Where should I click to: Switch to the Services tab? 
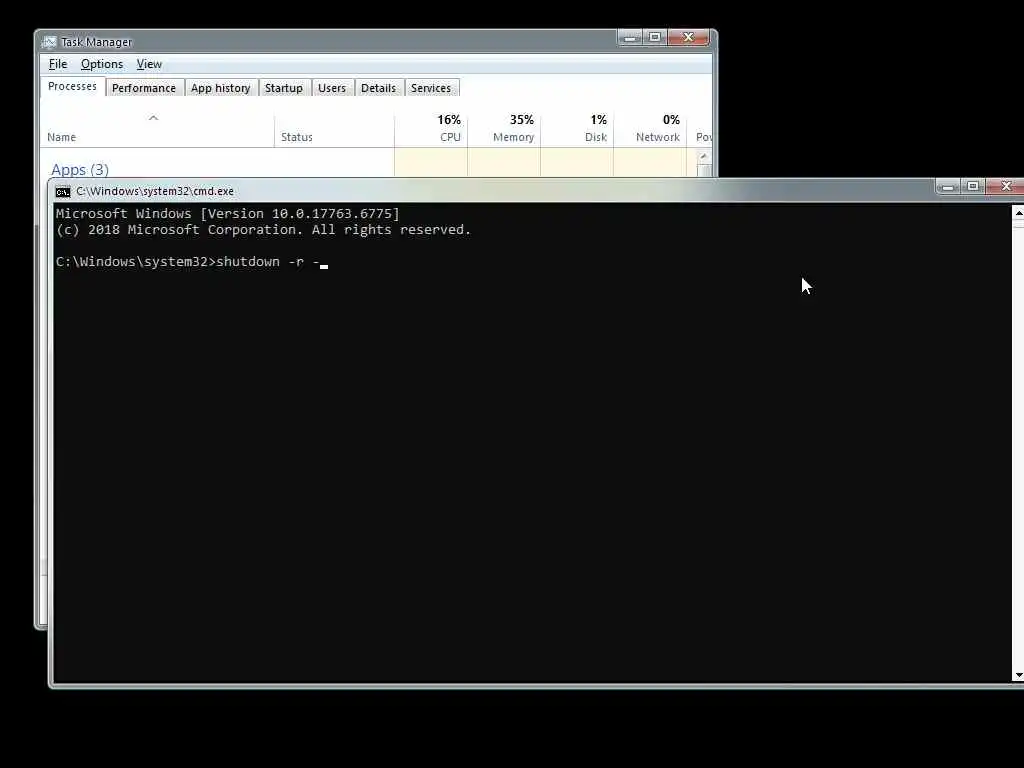(x=431, y=88)
